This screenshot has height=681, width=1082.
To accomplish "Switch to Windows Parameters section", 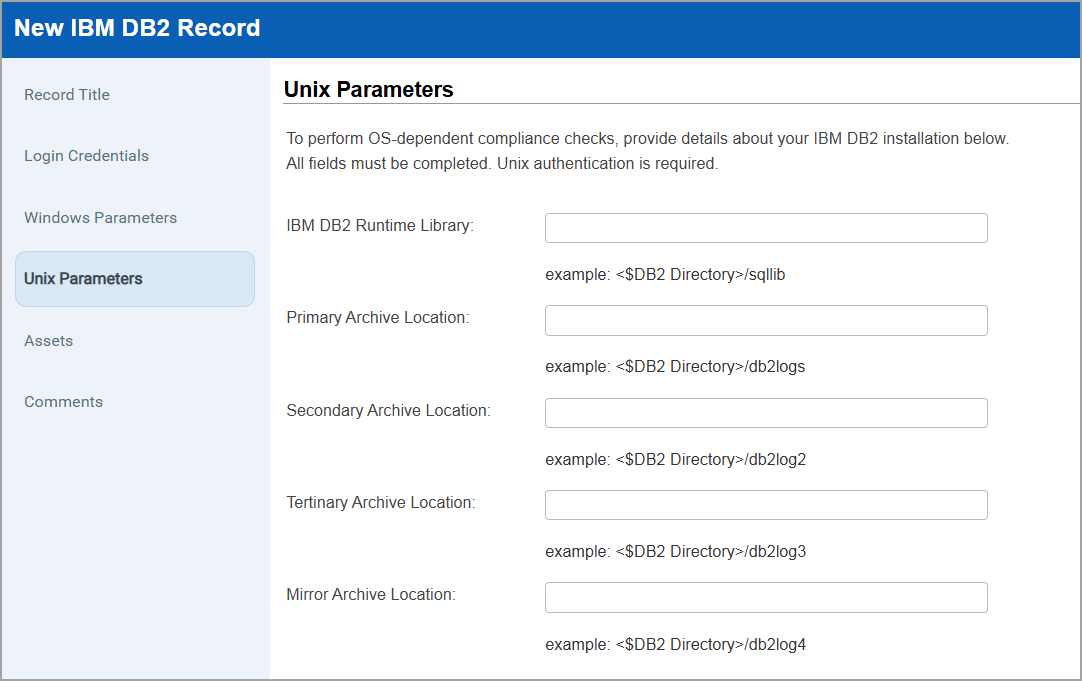I will (101, 217).
